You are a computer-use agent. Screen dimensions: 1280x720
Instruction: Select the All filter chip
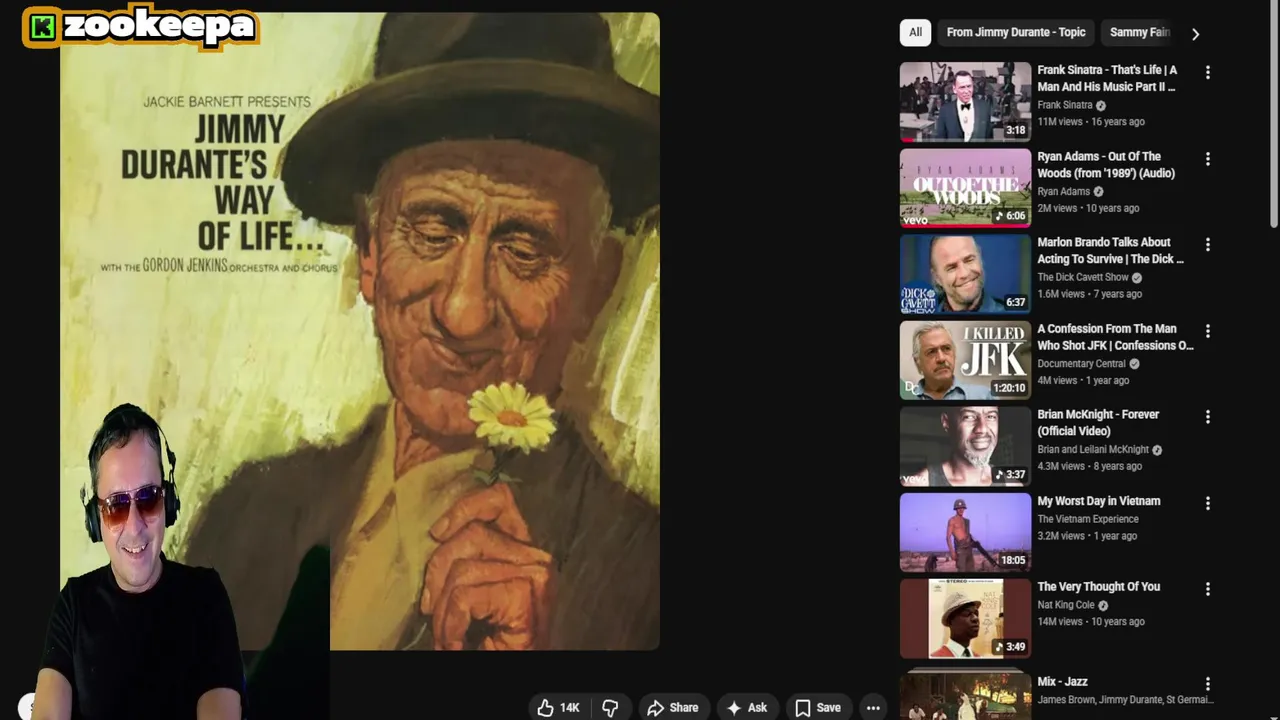coord(915,32)
